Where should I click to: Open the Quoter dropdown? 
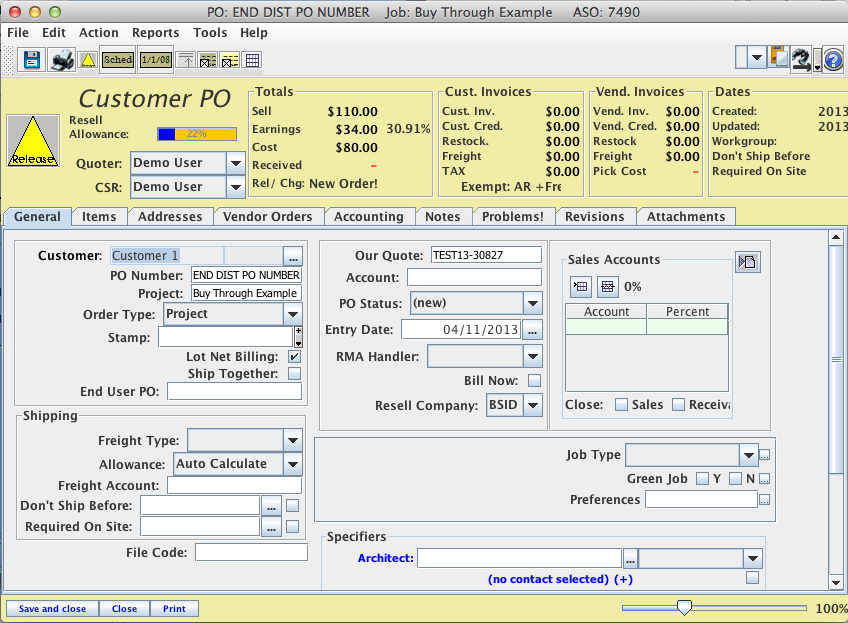[235, 163]
